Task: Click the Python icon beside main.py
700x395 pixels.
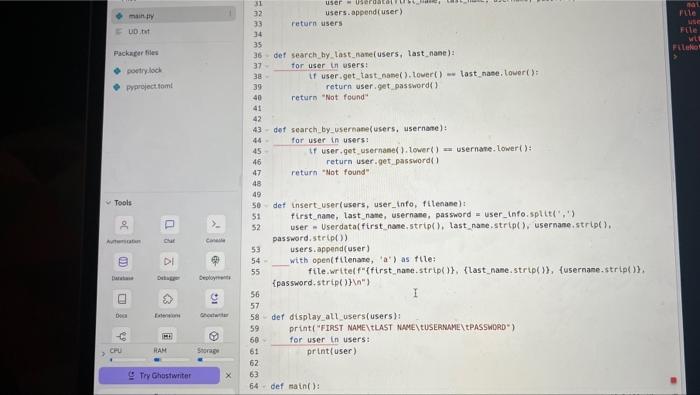Action: [119, 16]
